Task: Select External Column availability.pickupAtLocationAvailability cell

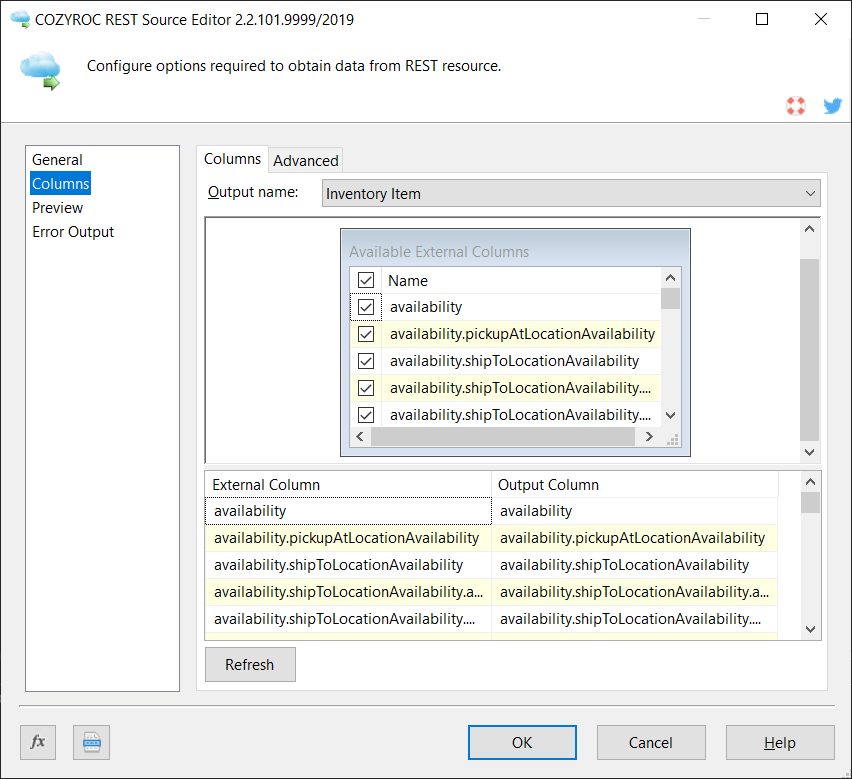Action: pos(348,538)
